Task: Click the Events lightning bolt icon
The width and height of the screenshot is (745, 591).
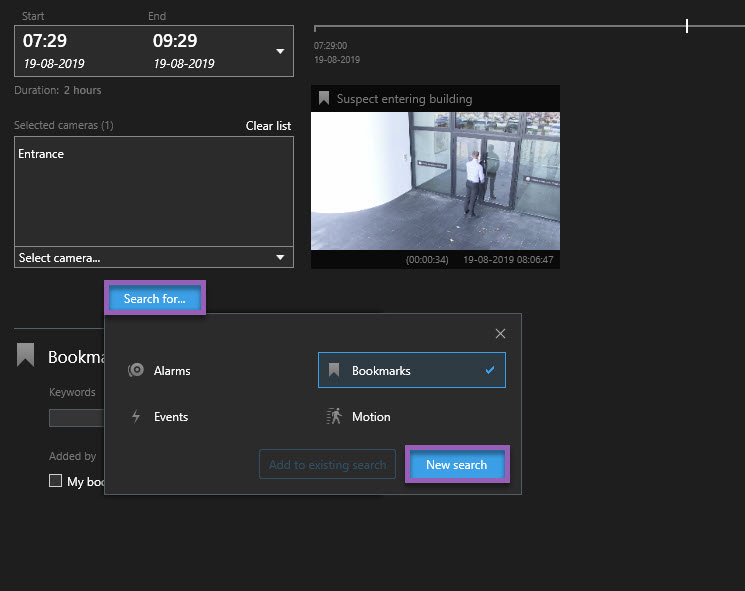Action: pyautogui.click(x=137, y=417)
